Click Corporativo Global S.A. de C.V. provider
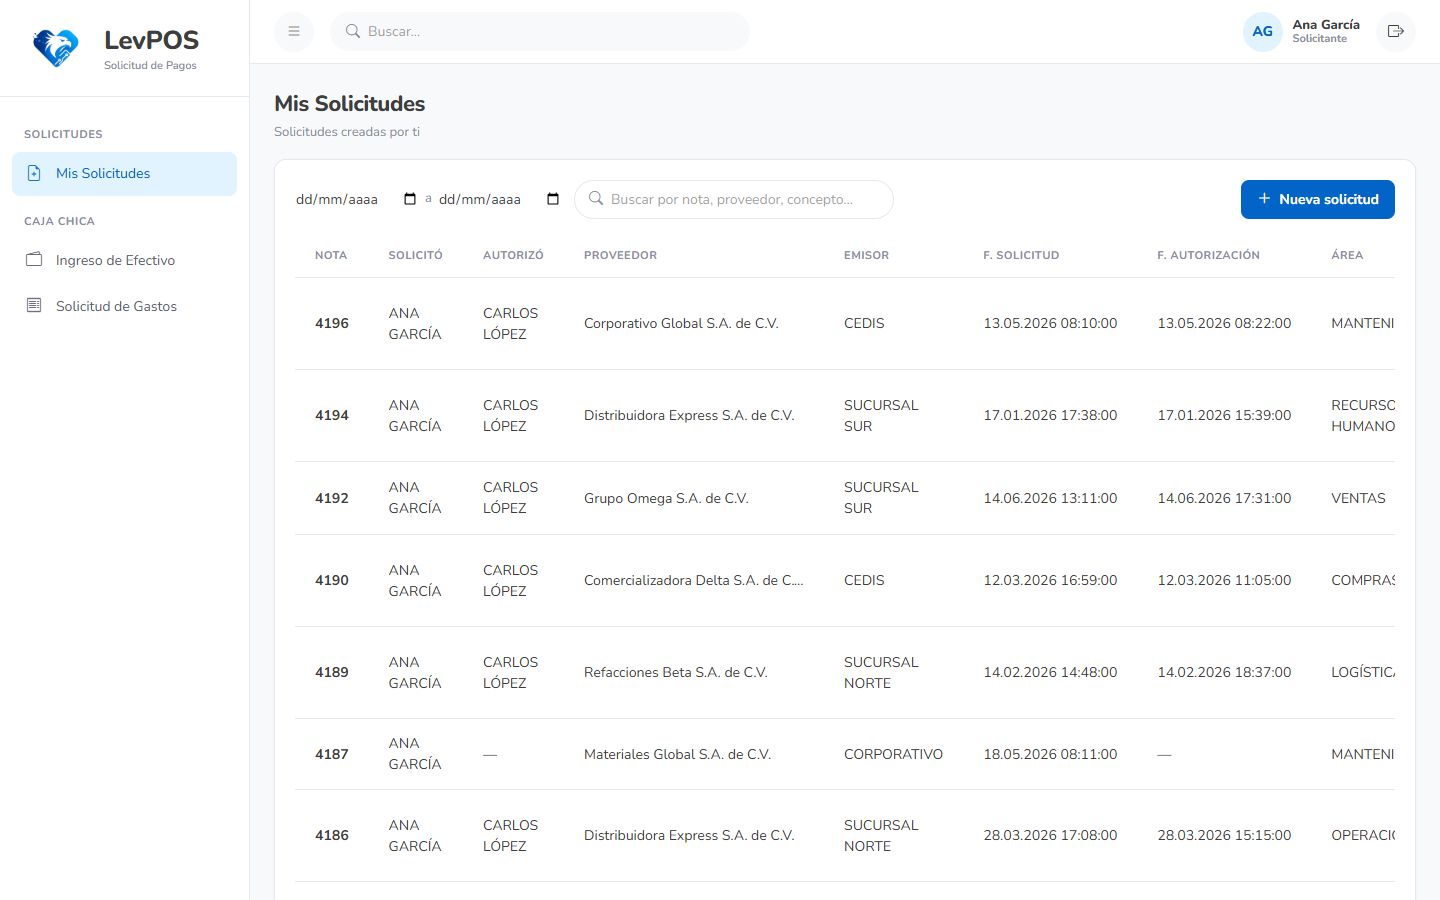The width and height of the screenshot is (1440, 900). point(681,323)
